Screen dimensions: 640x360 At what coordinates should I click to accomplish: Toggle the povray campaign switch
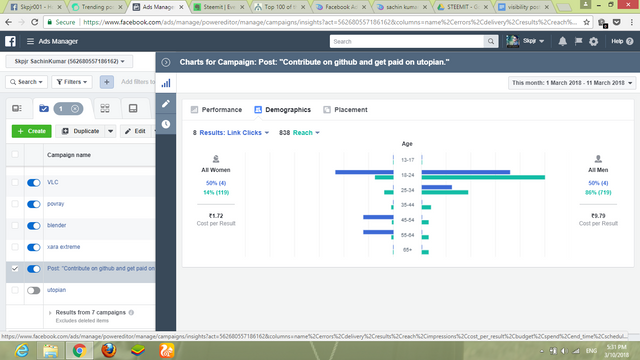coord(33,204)
